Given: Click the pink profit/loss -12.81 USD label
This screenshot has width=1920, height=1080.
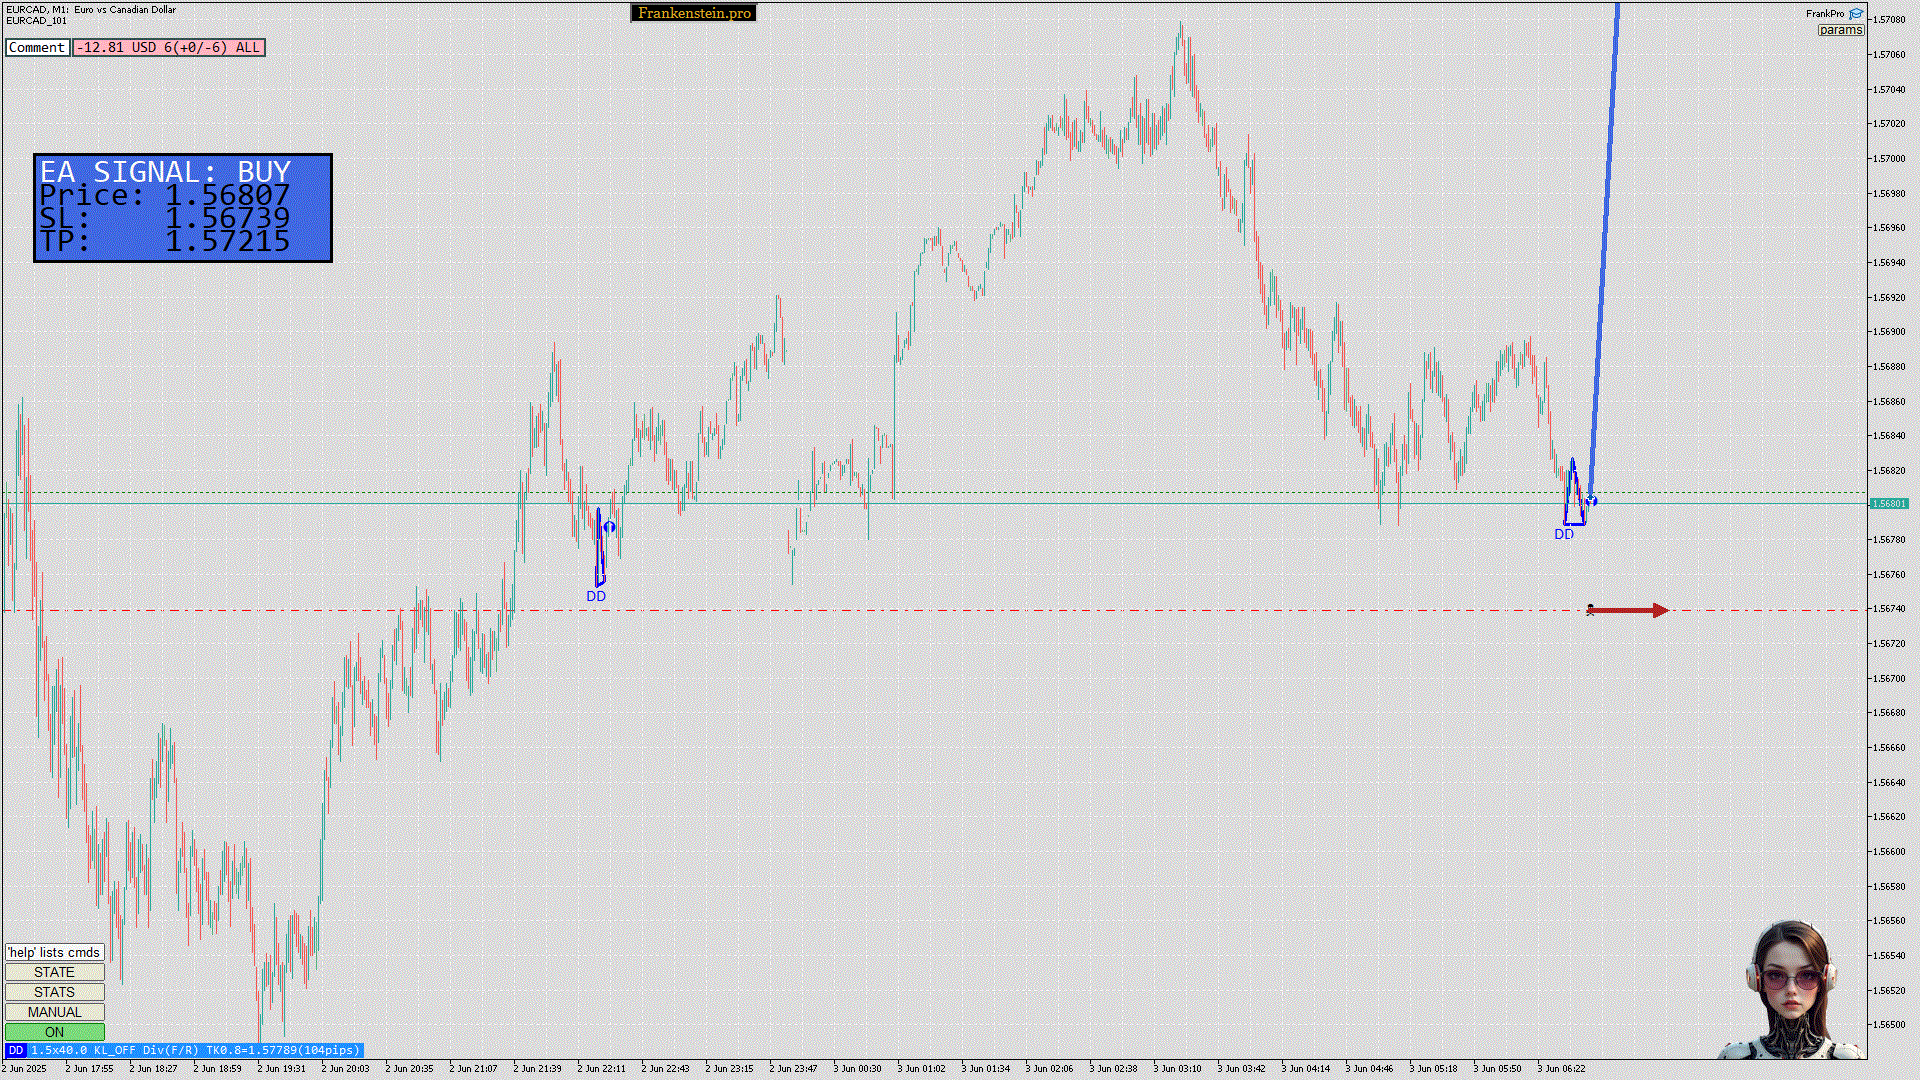Looking at the screenshot, I should (168, 47).
